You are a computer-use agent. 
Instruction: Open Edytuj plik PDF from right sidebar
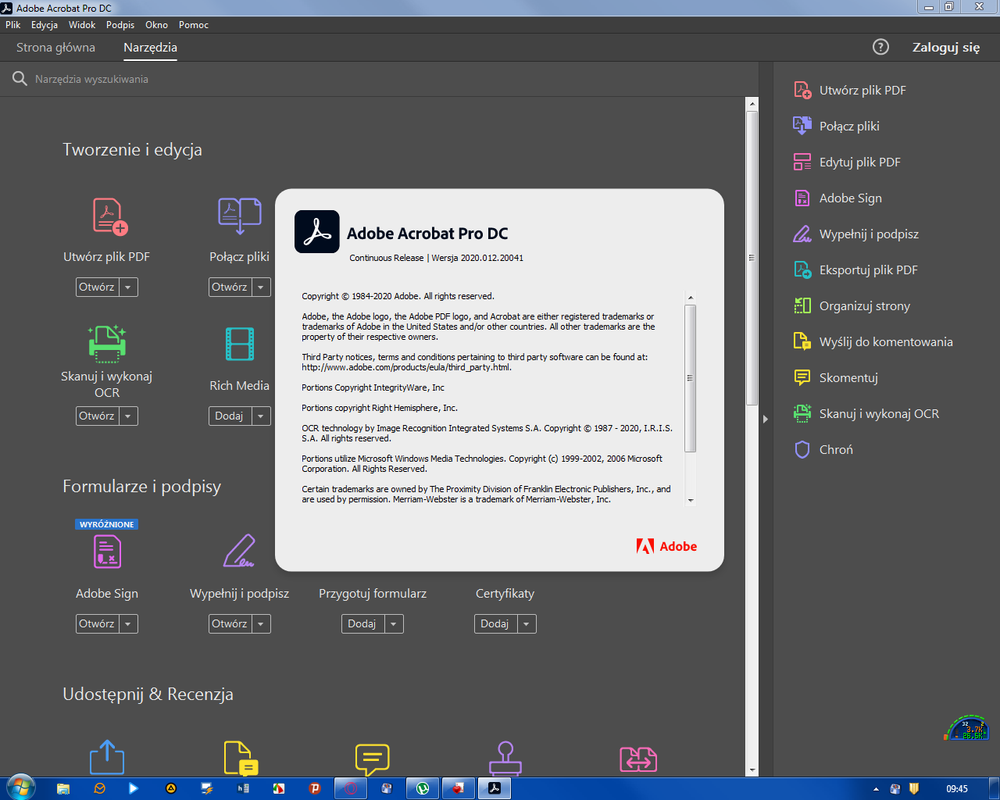coord(848,162)
